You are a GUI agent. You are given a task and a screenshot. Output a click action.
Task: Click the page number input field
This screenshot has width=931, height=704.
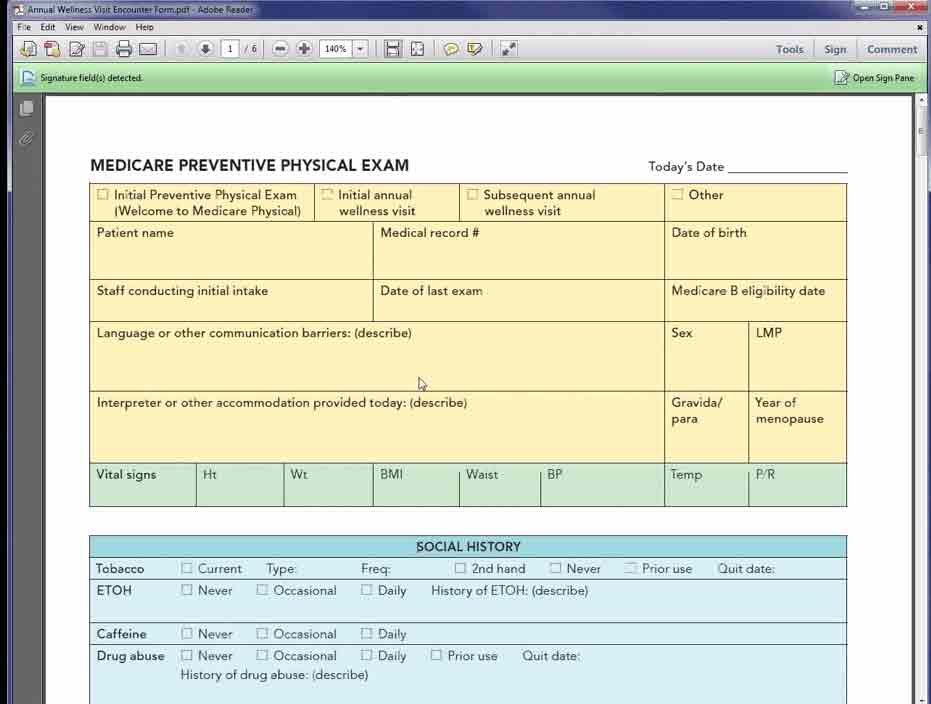click(230, 48)
